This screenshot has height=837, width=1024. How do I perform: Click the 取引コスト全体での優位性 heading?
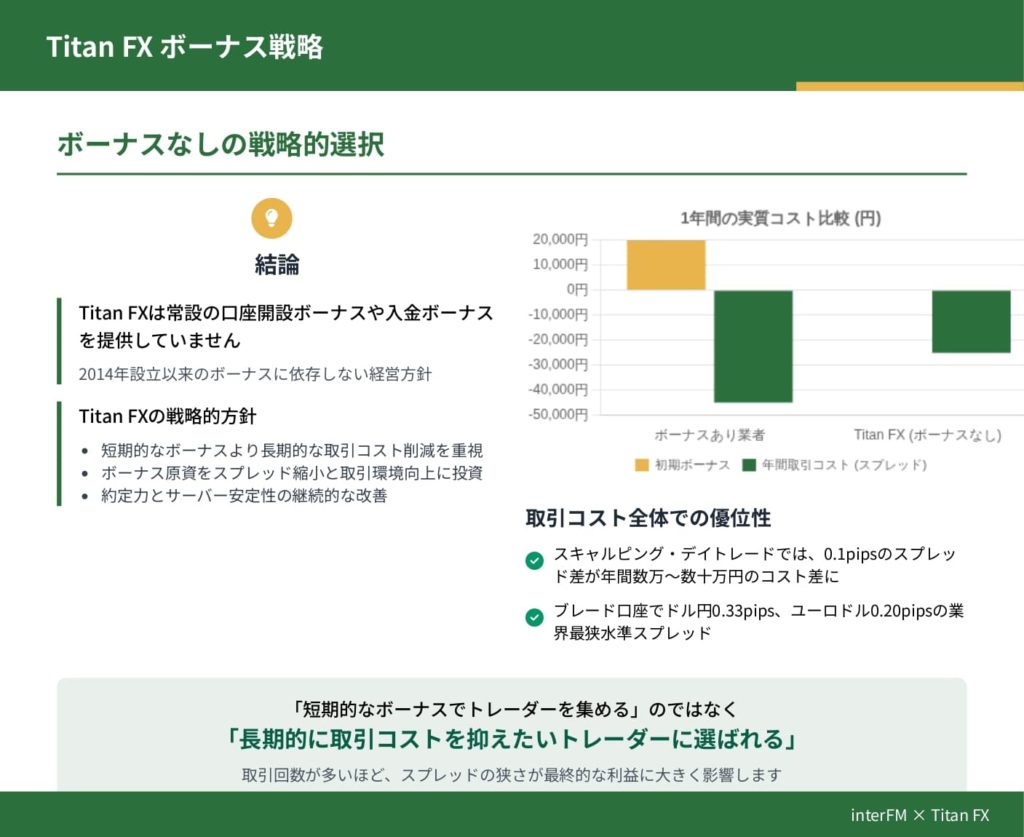[x=648, y=518]
